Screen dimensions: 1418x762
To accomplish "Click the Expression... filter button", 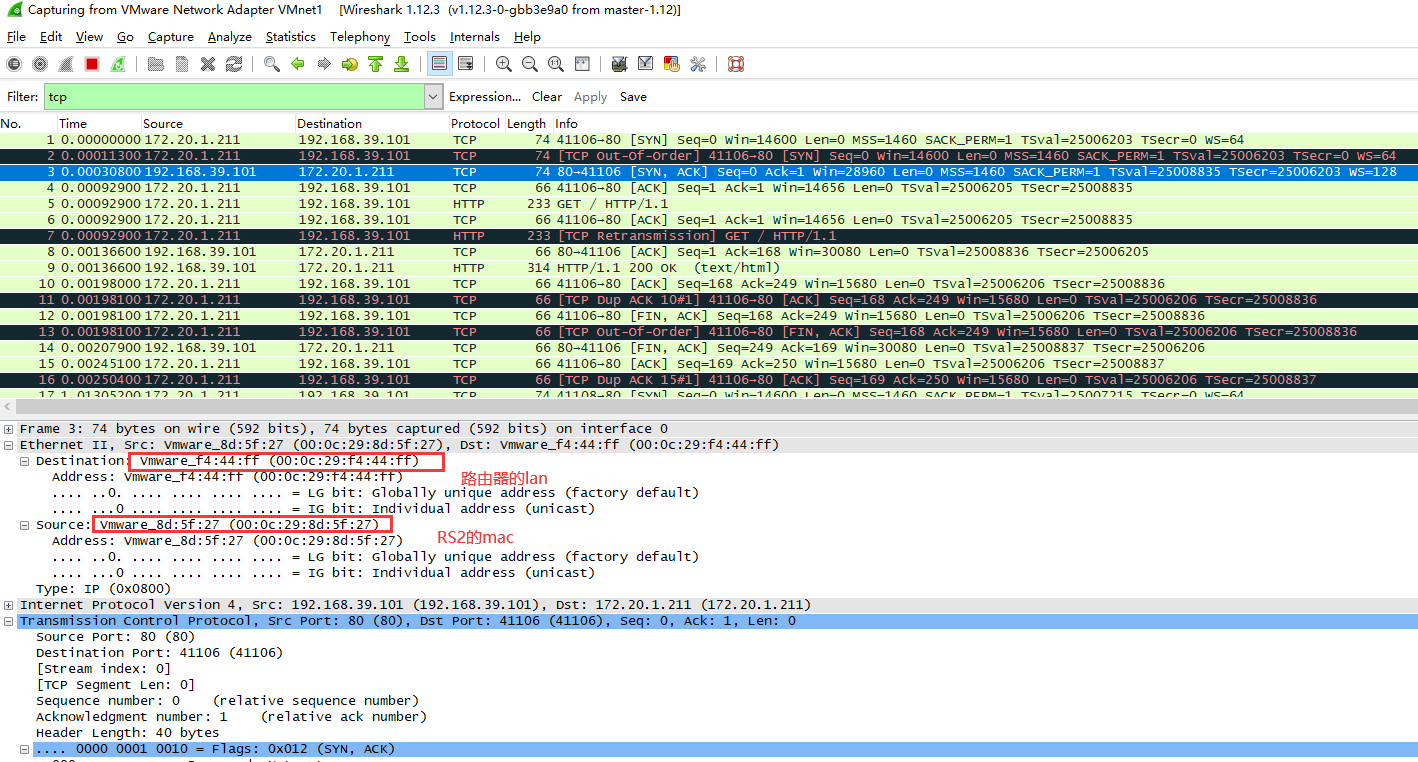I will coord(485,97).
